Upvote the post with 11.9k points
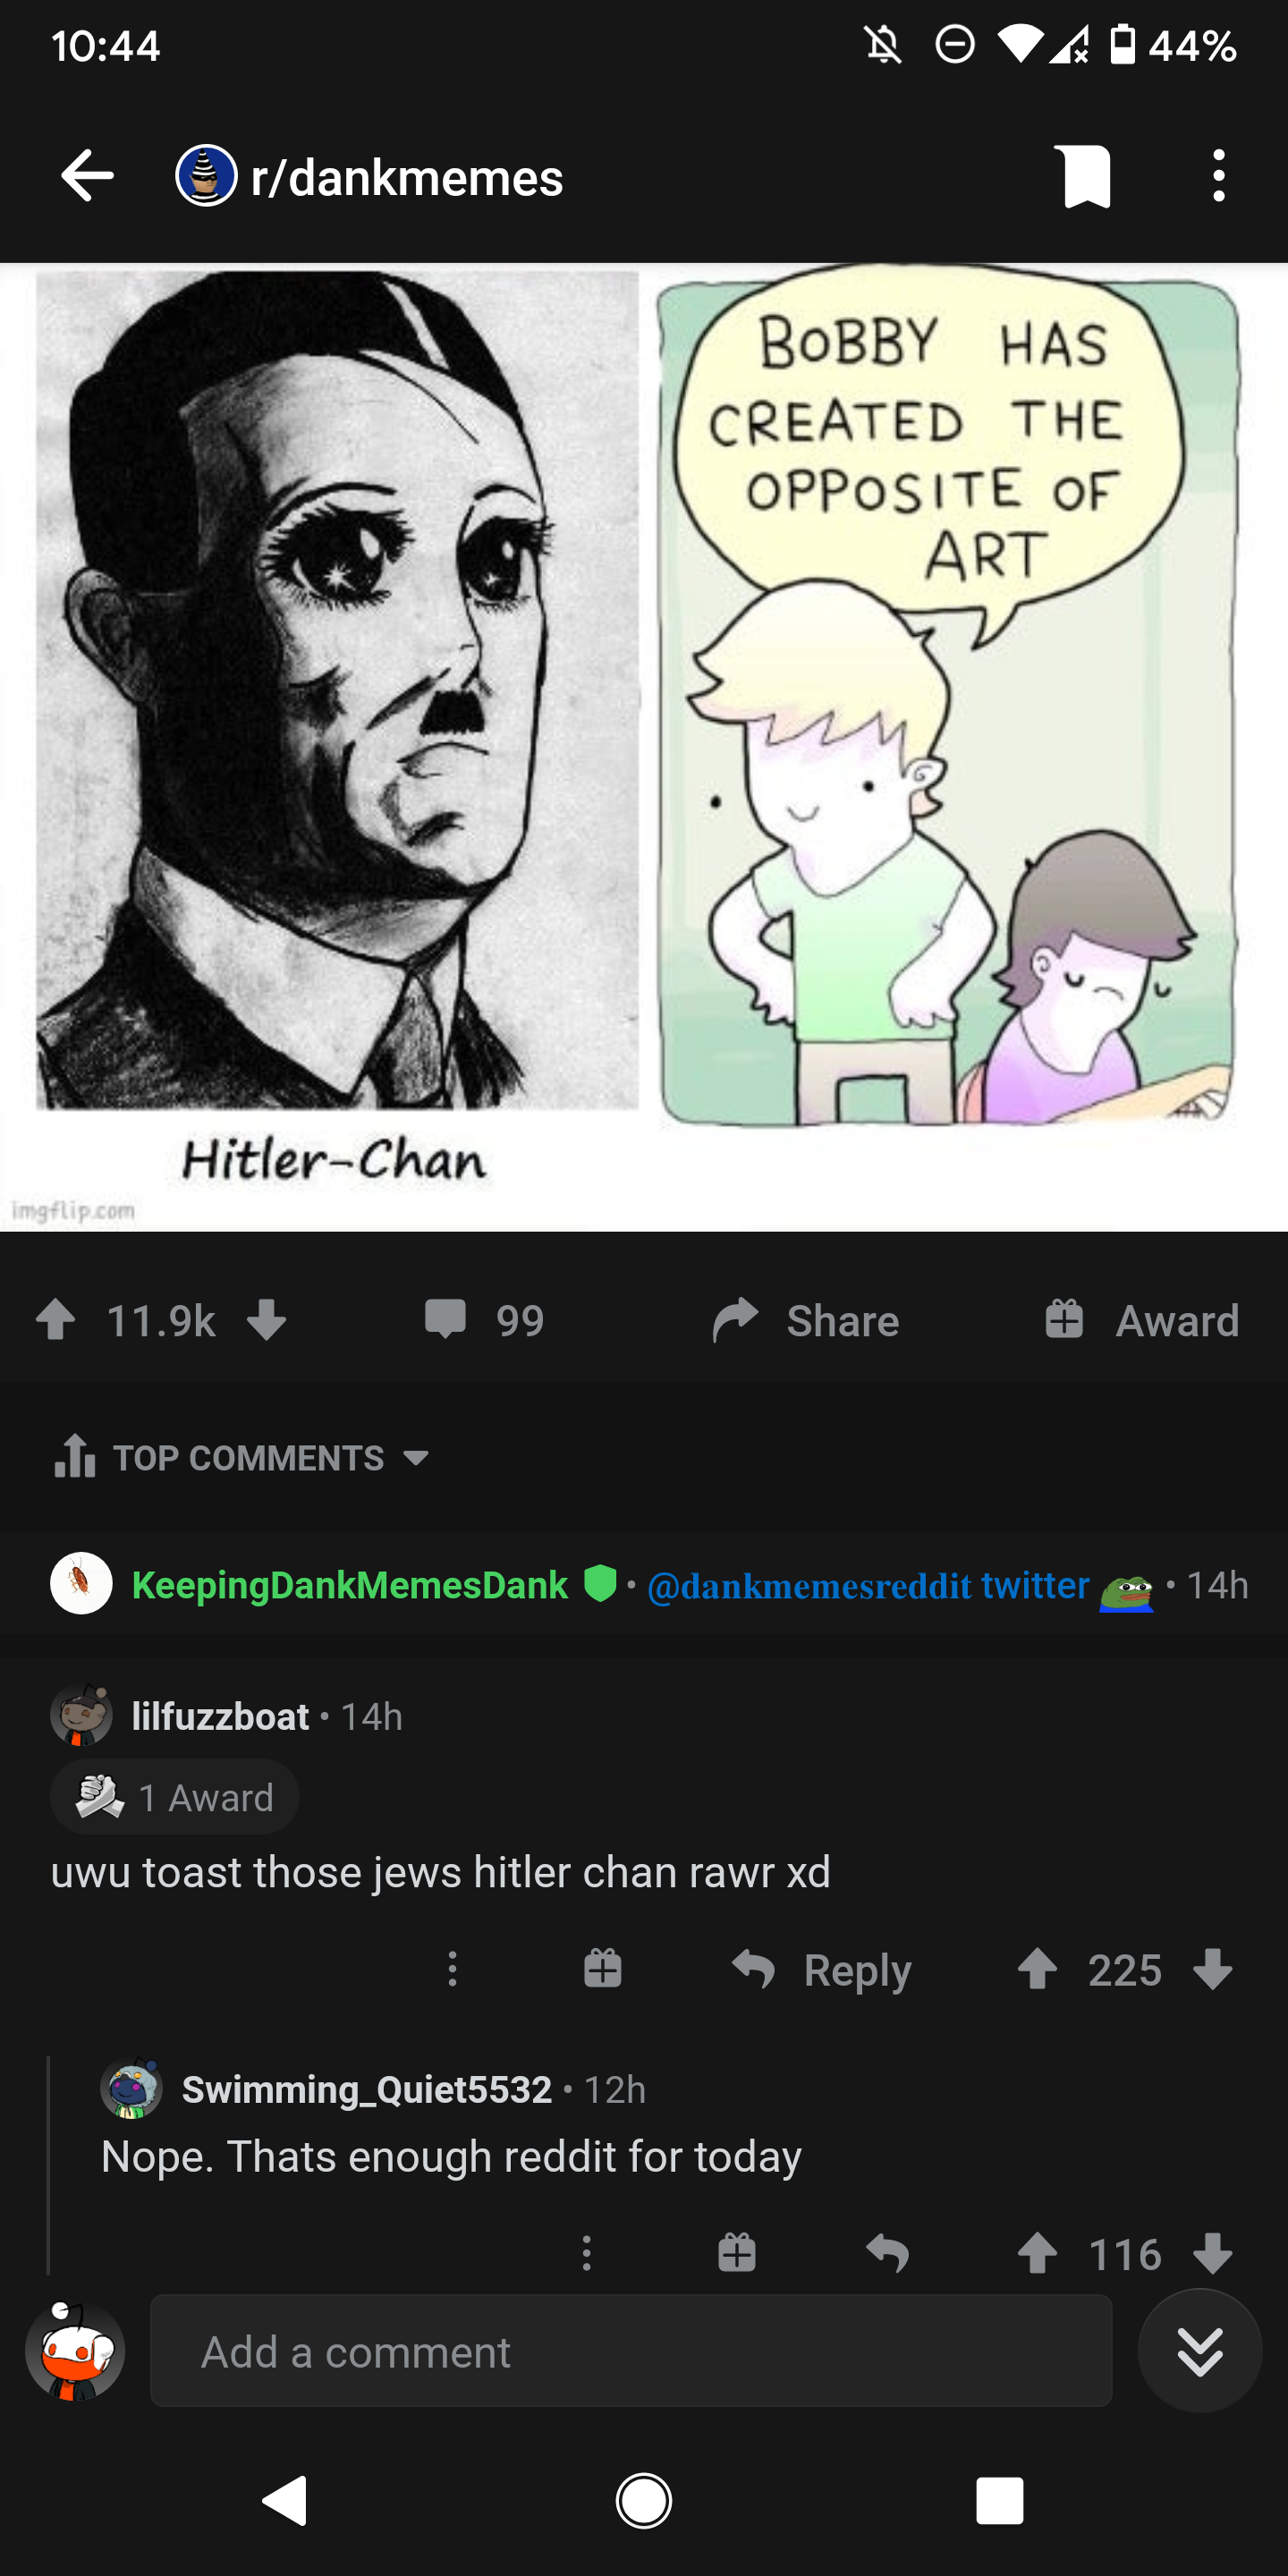Screen dimensions: 1288x2576 pos(56,1319)
